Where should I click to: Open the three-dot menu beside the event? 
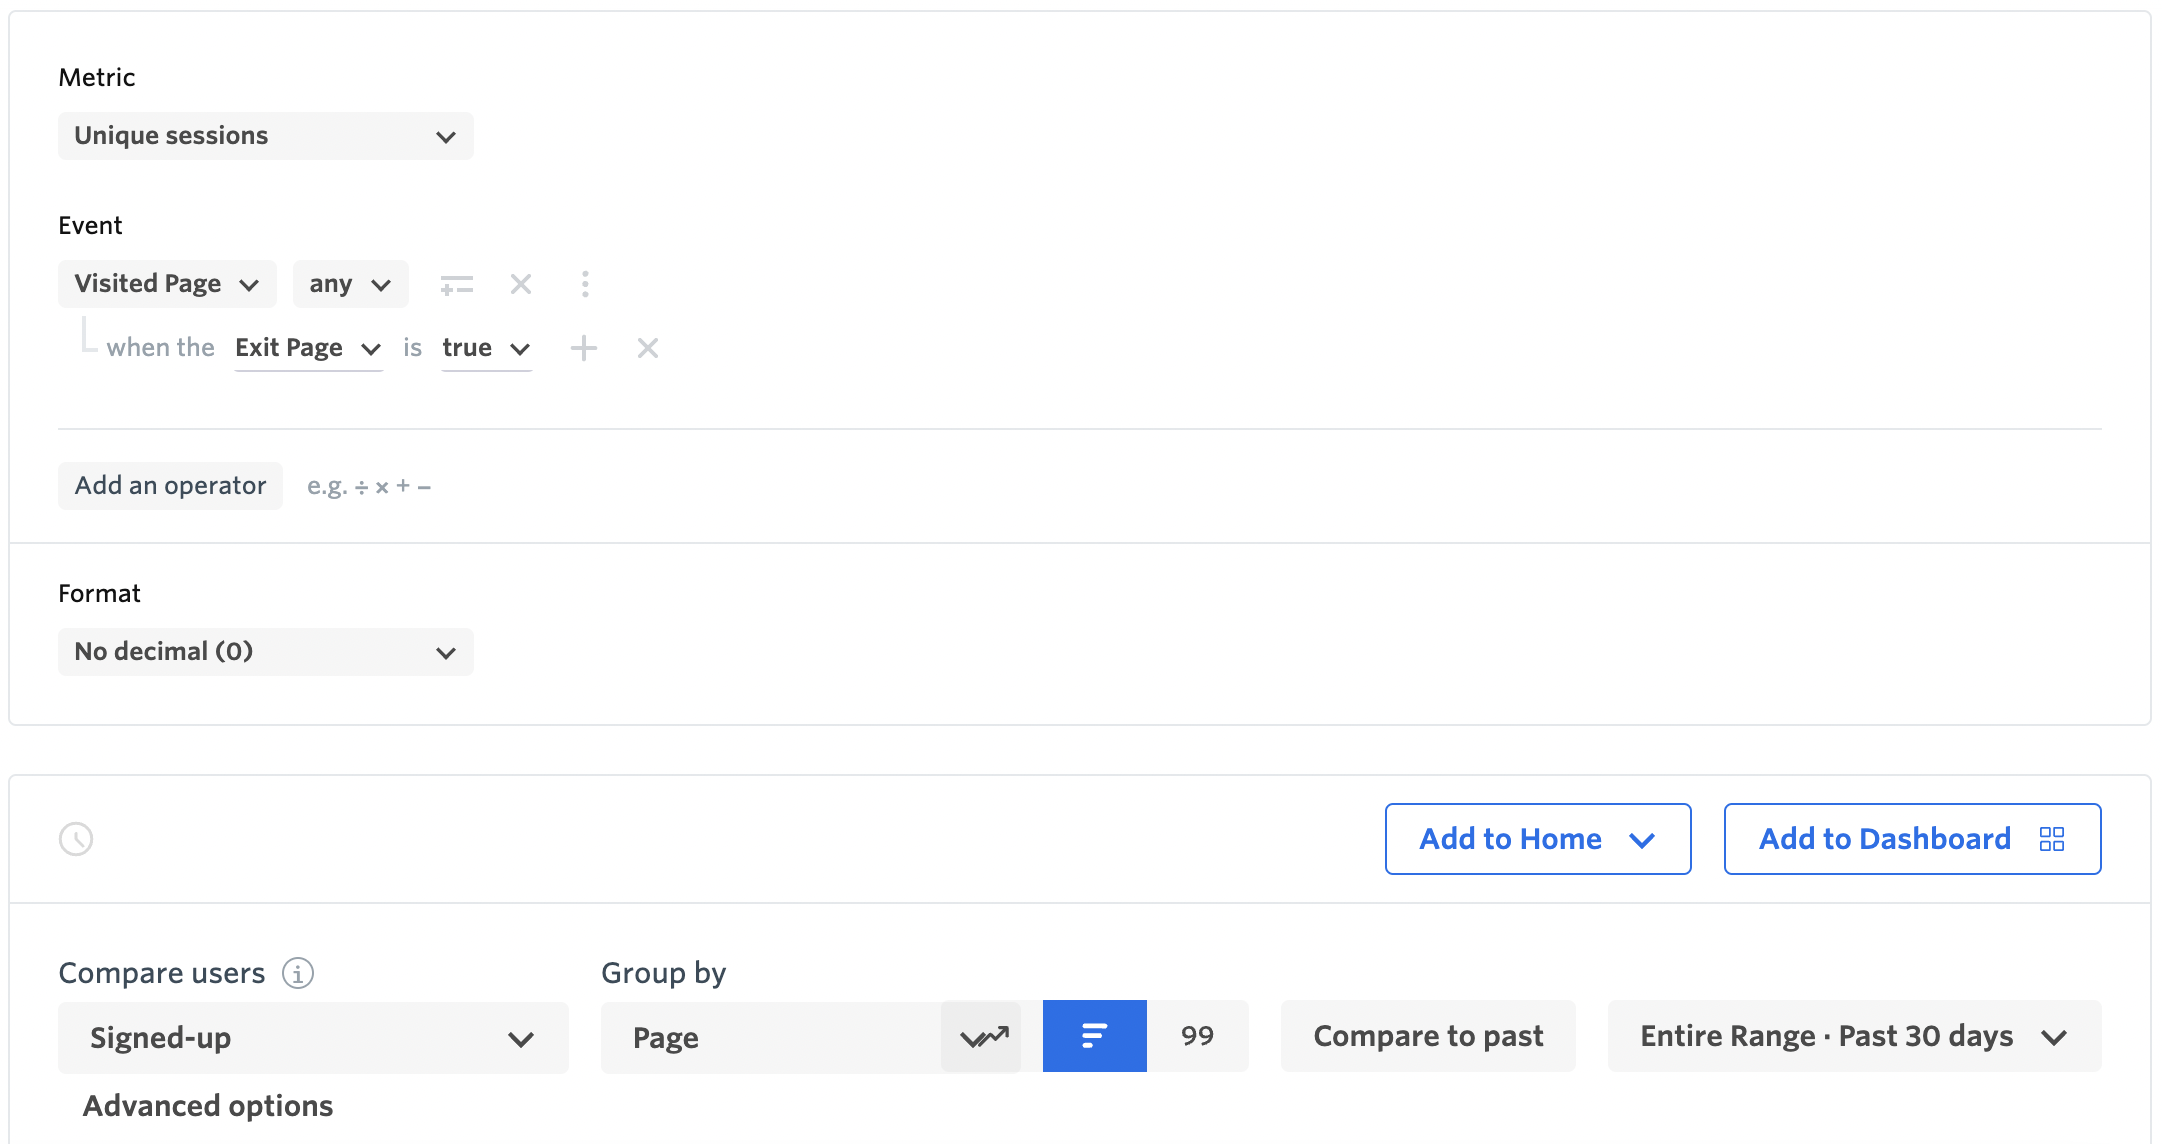(585, 284)
